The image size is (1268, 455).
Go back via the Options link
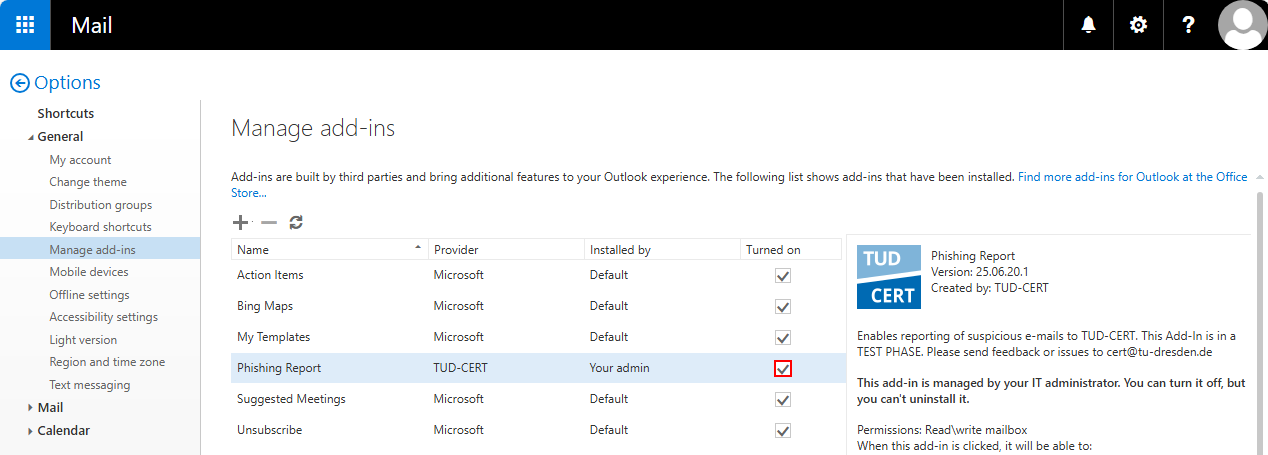67,83
